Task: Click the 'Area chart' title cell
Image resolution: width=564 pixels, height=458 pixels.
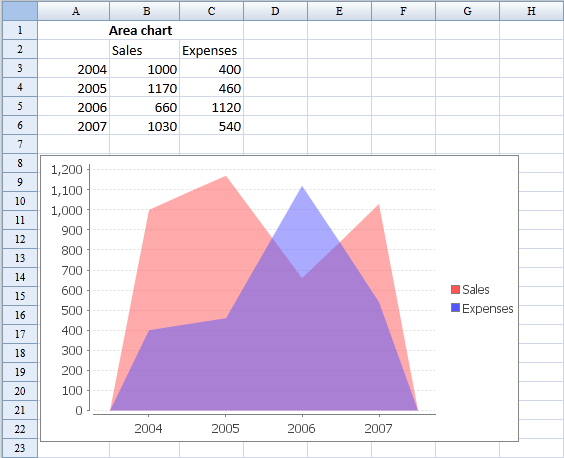Action: point(141,30)
